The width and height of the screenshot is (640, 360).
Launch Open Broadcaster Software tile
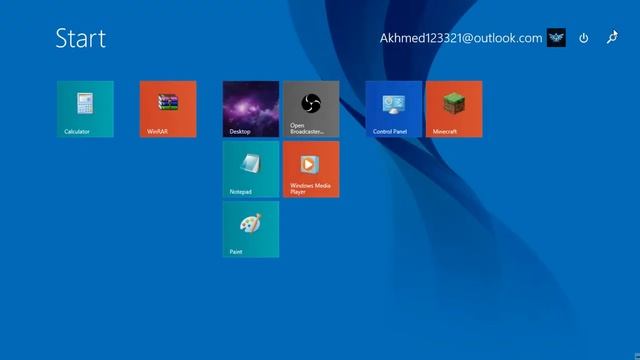[311, 109]
